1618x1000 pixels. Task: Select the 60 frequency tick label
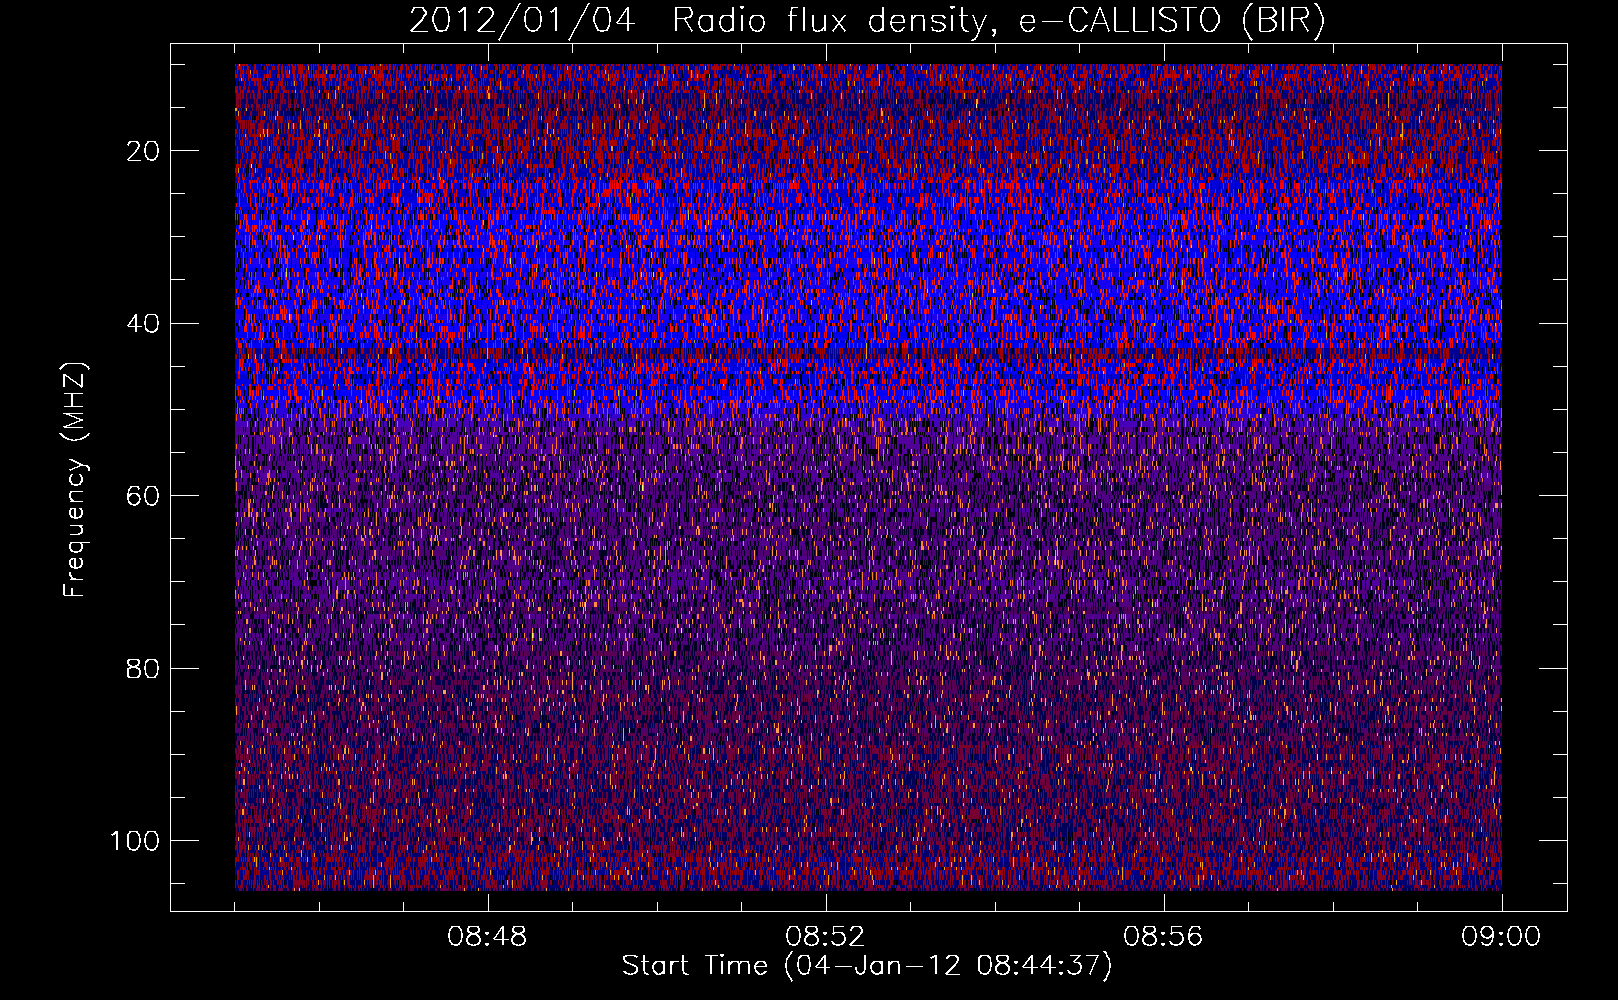[x=144, y=496]
